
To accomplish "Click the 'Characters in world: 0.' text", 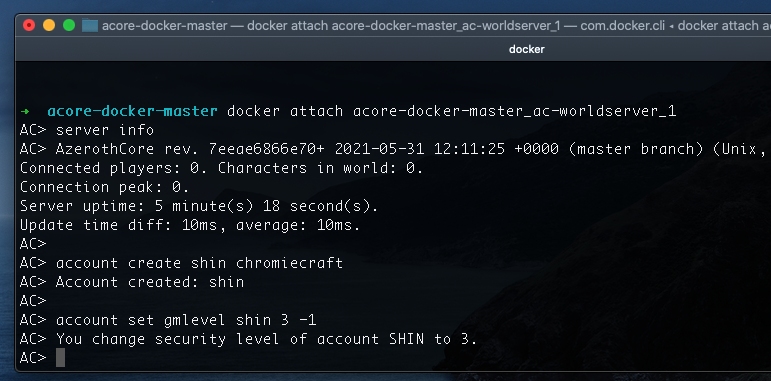I will click(x=321, y=168).
